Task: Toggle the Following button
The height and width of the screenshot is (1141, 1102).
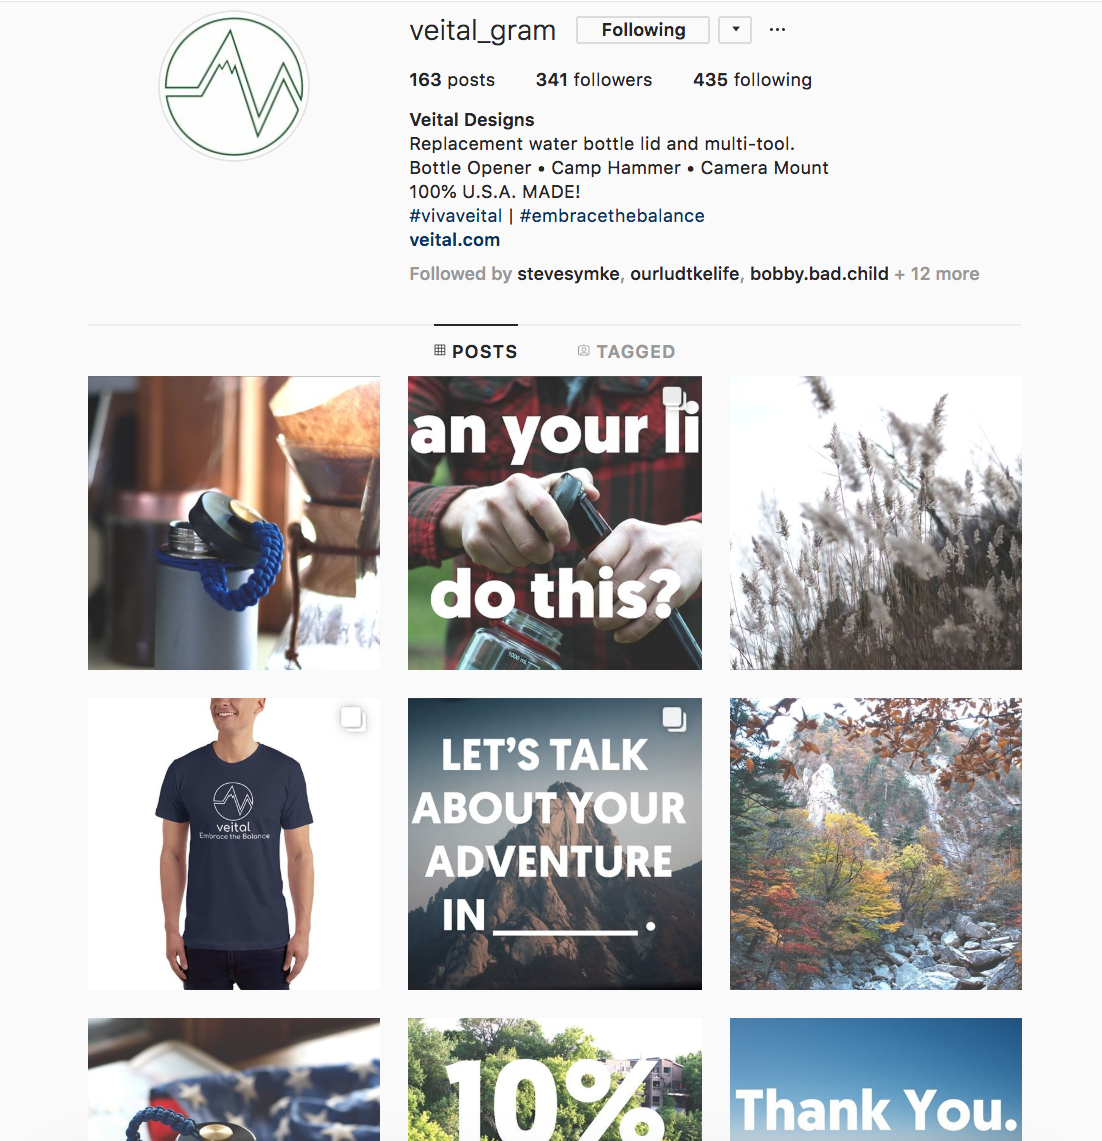Action: click(x=643, y=30)
